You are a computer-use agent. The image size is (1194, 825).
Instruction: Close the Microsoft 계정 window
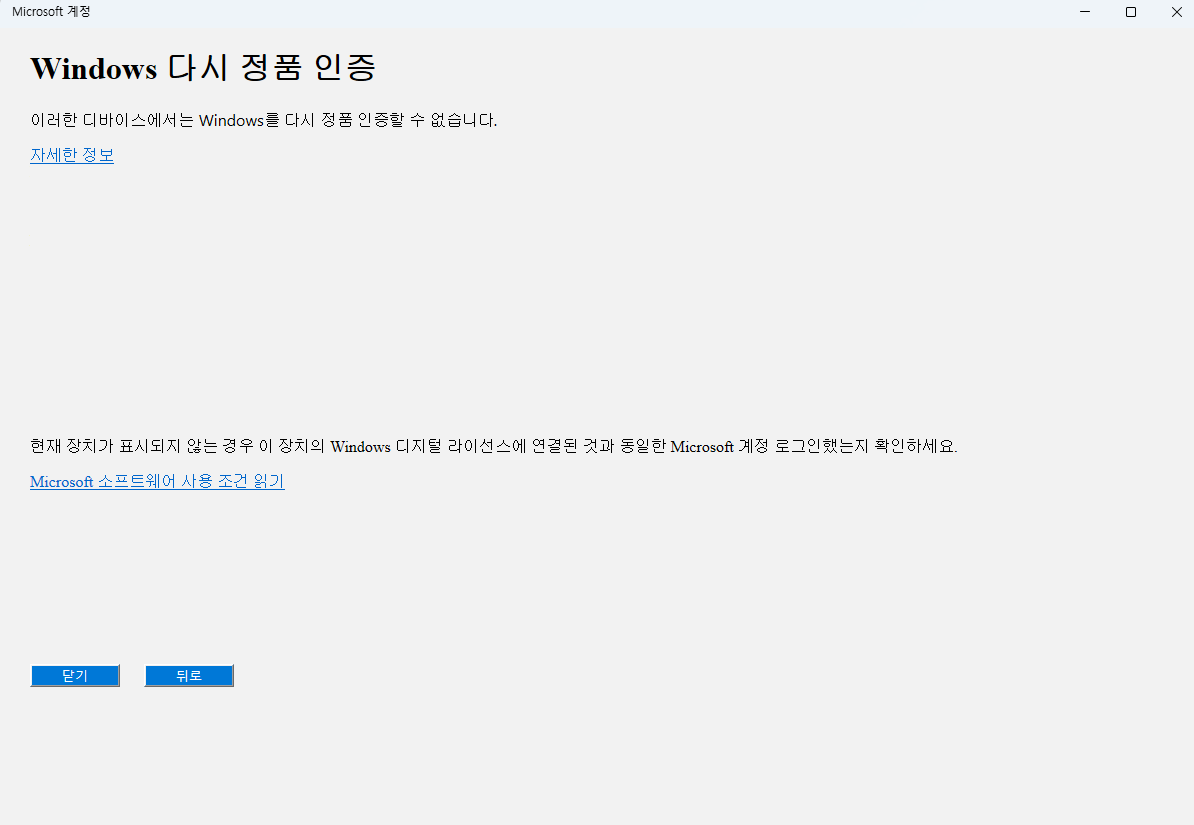pos(1176,12)
